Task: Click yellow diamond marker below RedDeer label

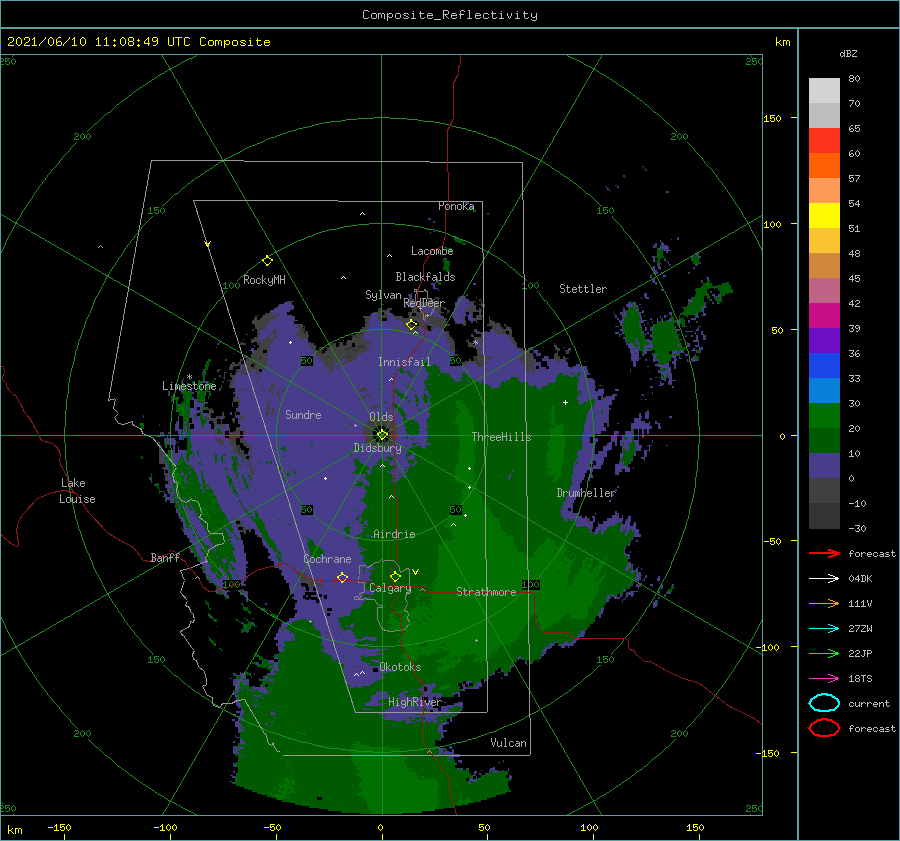Action: [x=411, y=325]
